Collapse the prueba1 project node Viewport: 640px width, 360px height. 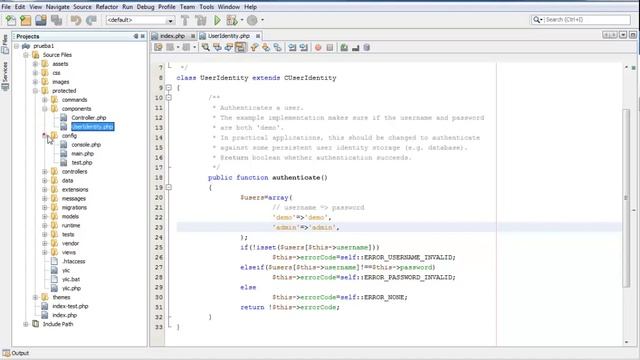click(x=16, y=46)
